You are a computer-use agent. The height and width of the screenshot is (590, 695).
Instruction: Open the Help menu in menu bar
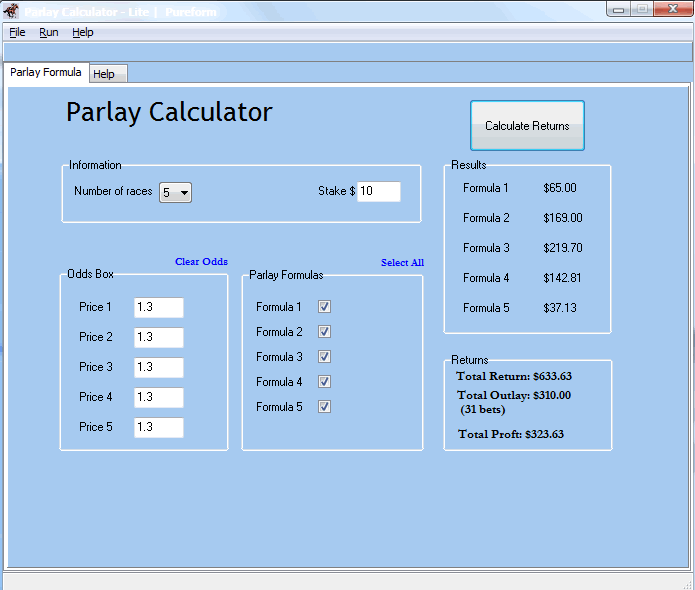83,32
